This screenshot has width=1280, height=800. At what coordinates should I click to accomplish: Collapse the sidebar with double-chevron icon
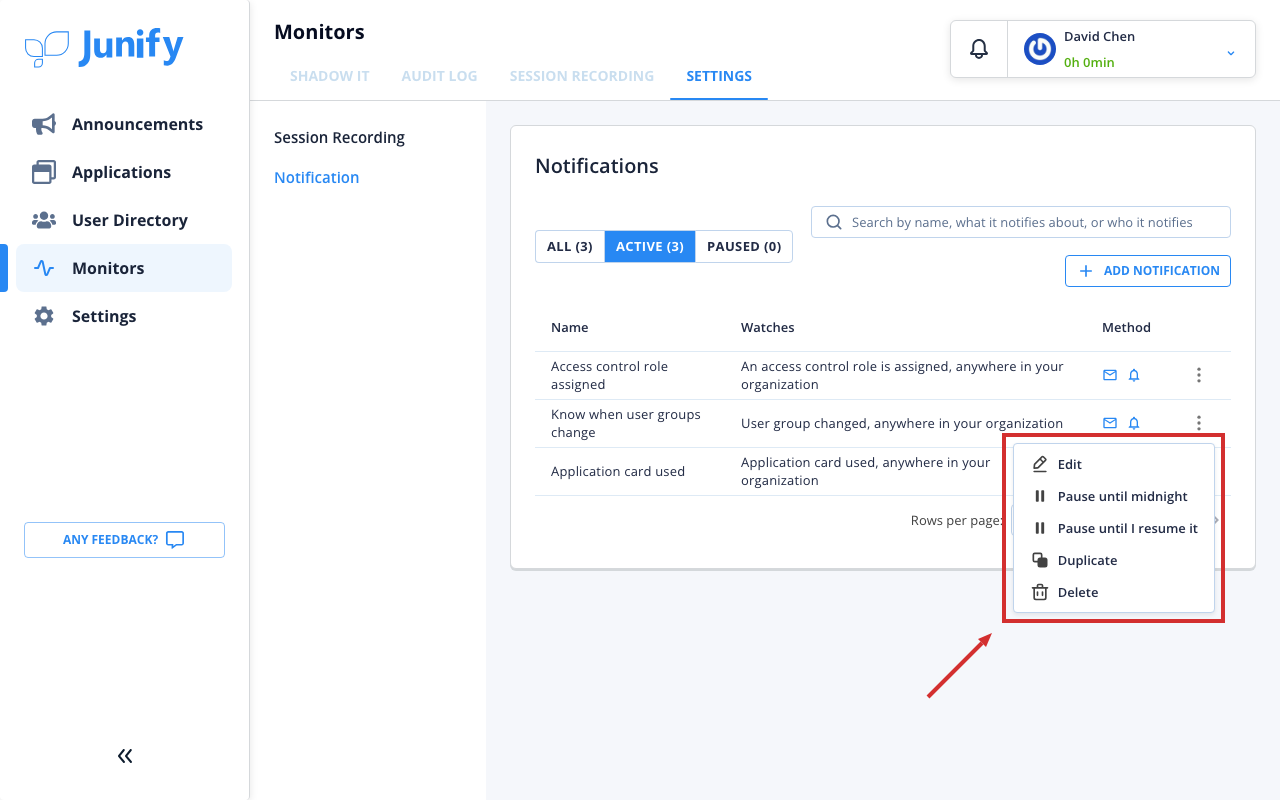point(125,756)
